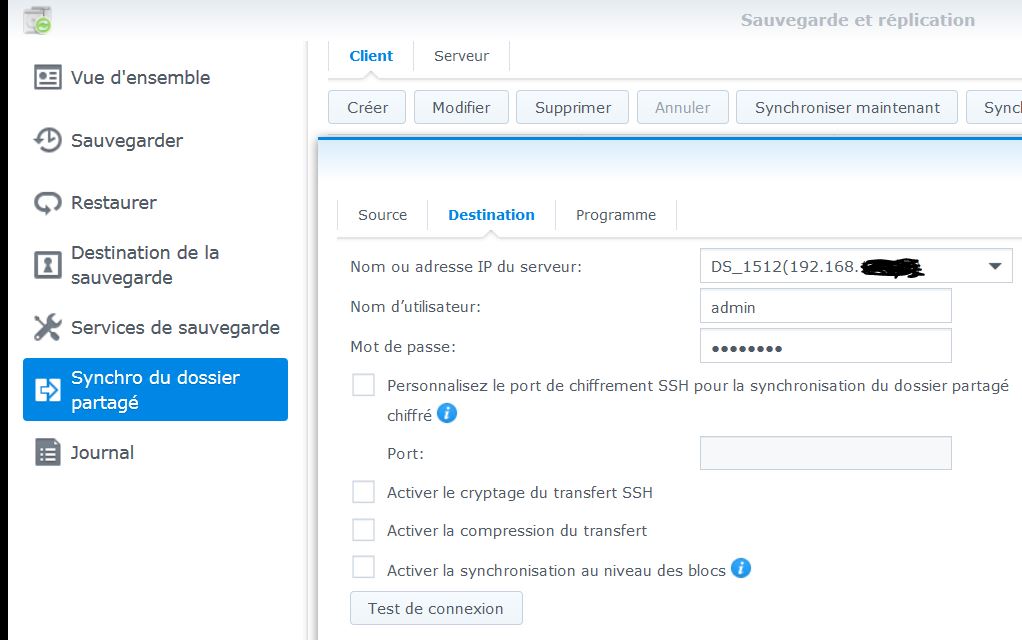This screenshot has height=640, width=1022.
Task: Enable custom SSH encryption port checkbox
Action: 363,385
